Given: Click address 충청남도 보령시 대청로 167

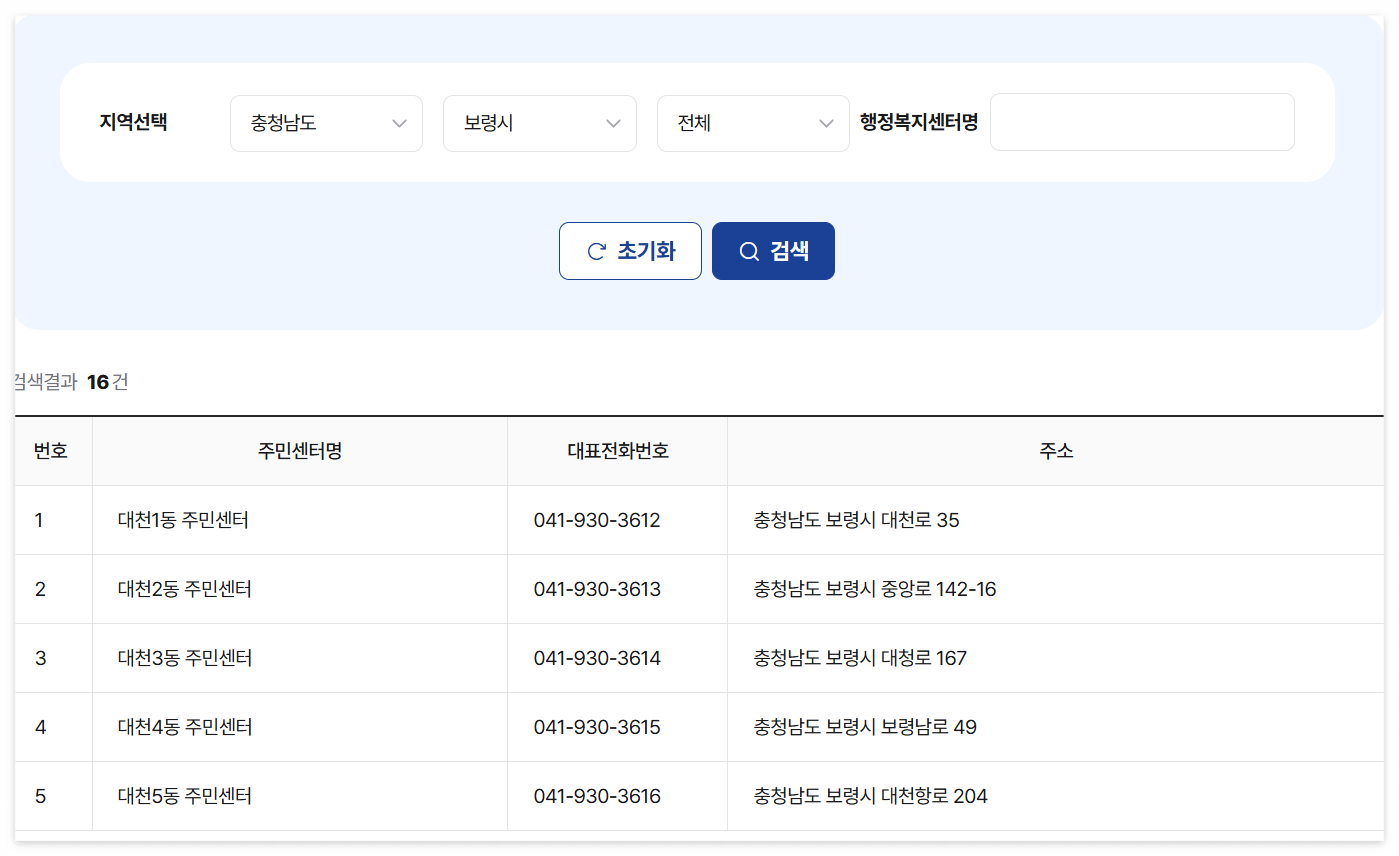Looking at the screenshot, I should pos(860,658).
